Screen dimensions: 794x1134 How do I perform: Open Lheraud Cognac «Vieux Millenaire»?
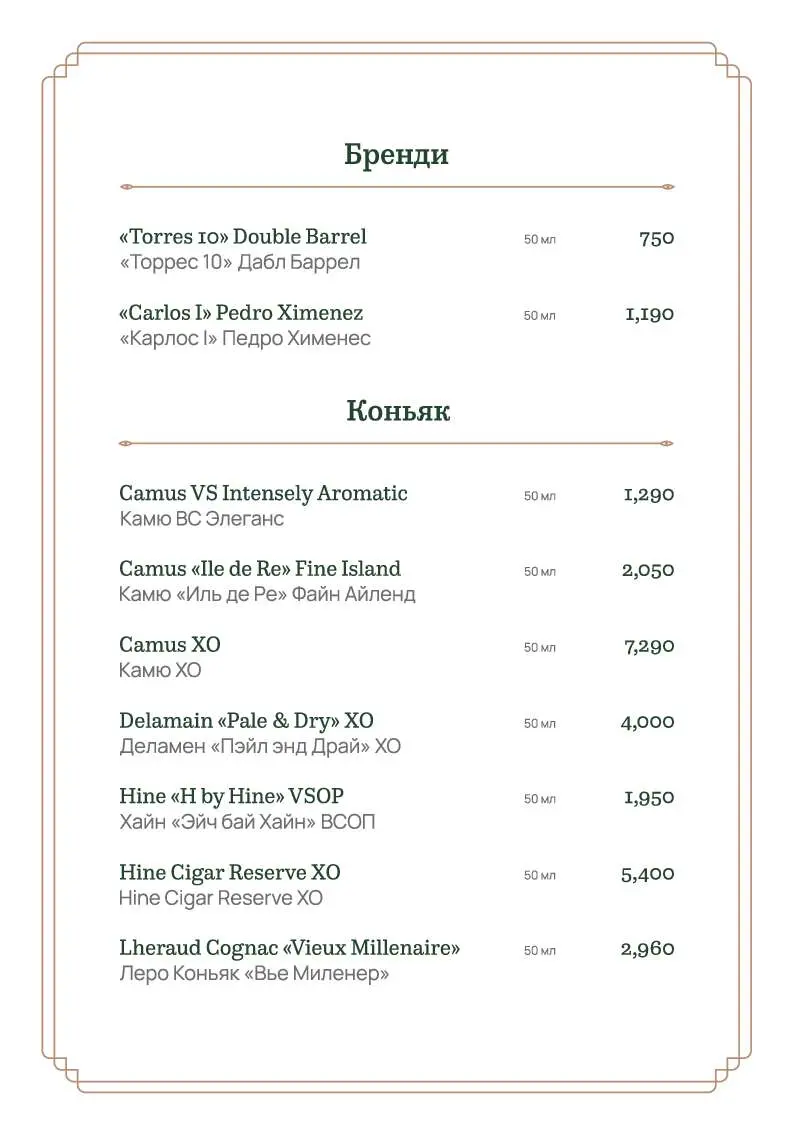pos(289,947)
